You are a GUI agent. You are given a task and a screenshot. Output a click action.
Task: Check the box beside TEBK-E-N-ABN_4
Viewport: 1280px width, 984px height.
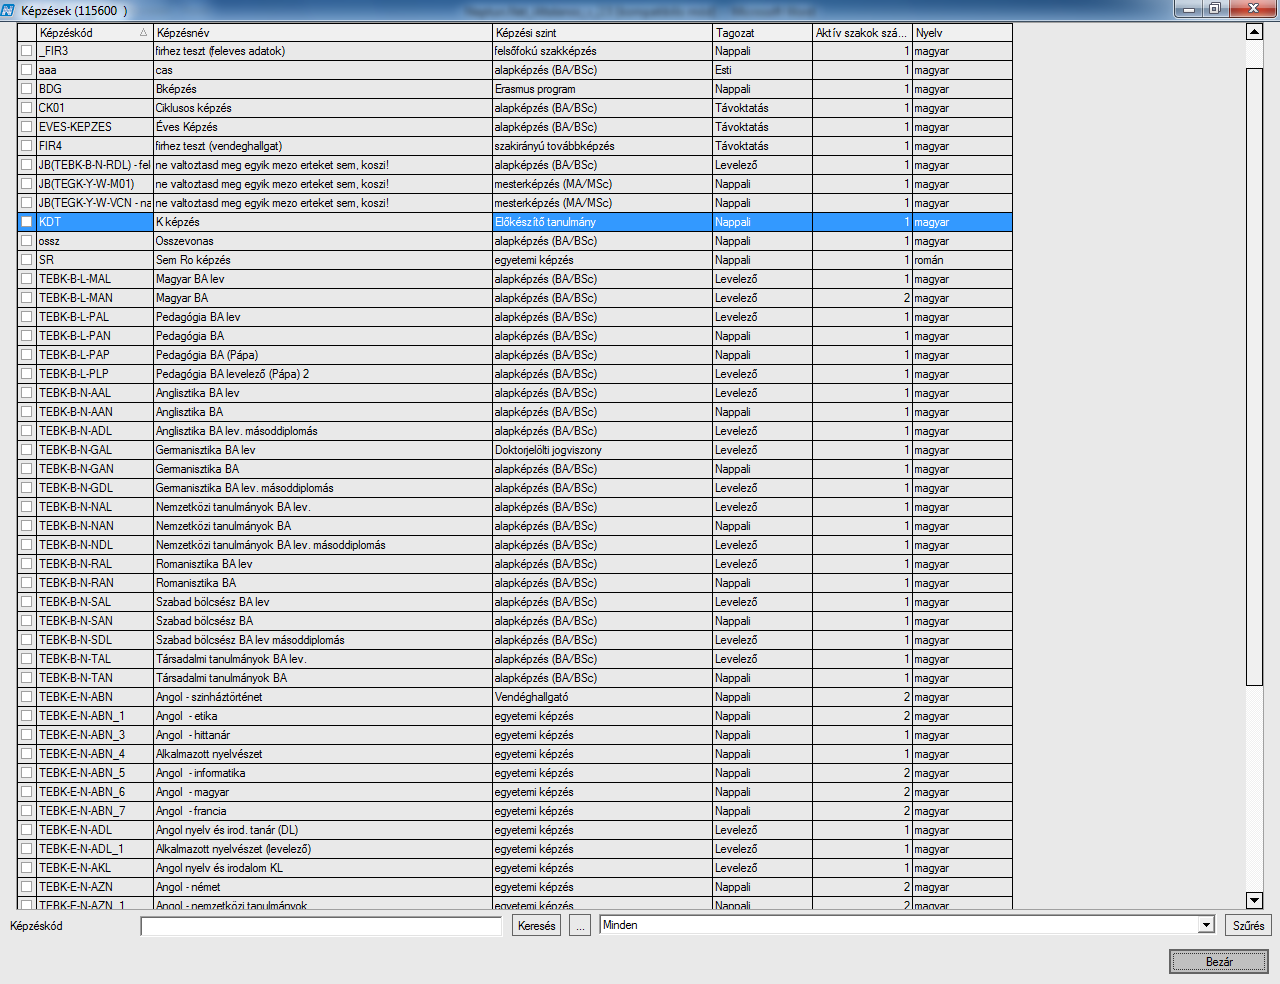[27, 754]
